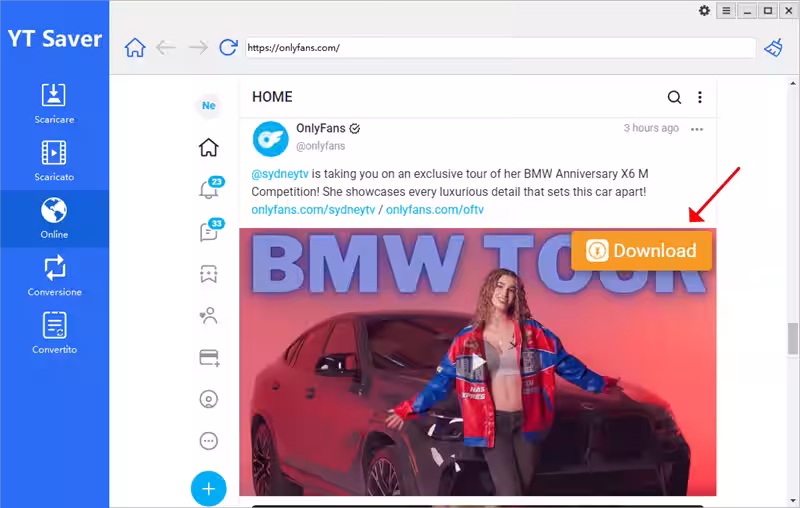The height and width of the screenshot is (508, 800).
Task: Go back using the left arrow
Action: [x=166, y=47]
